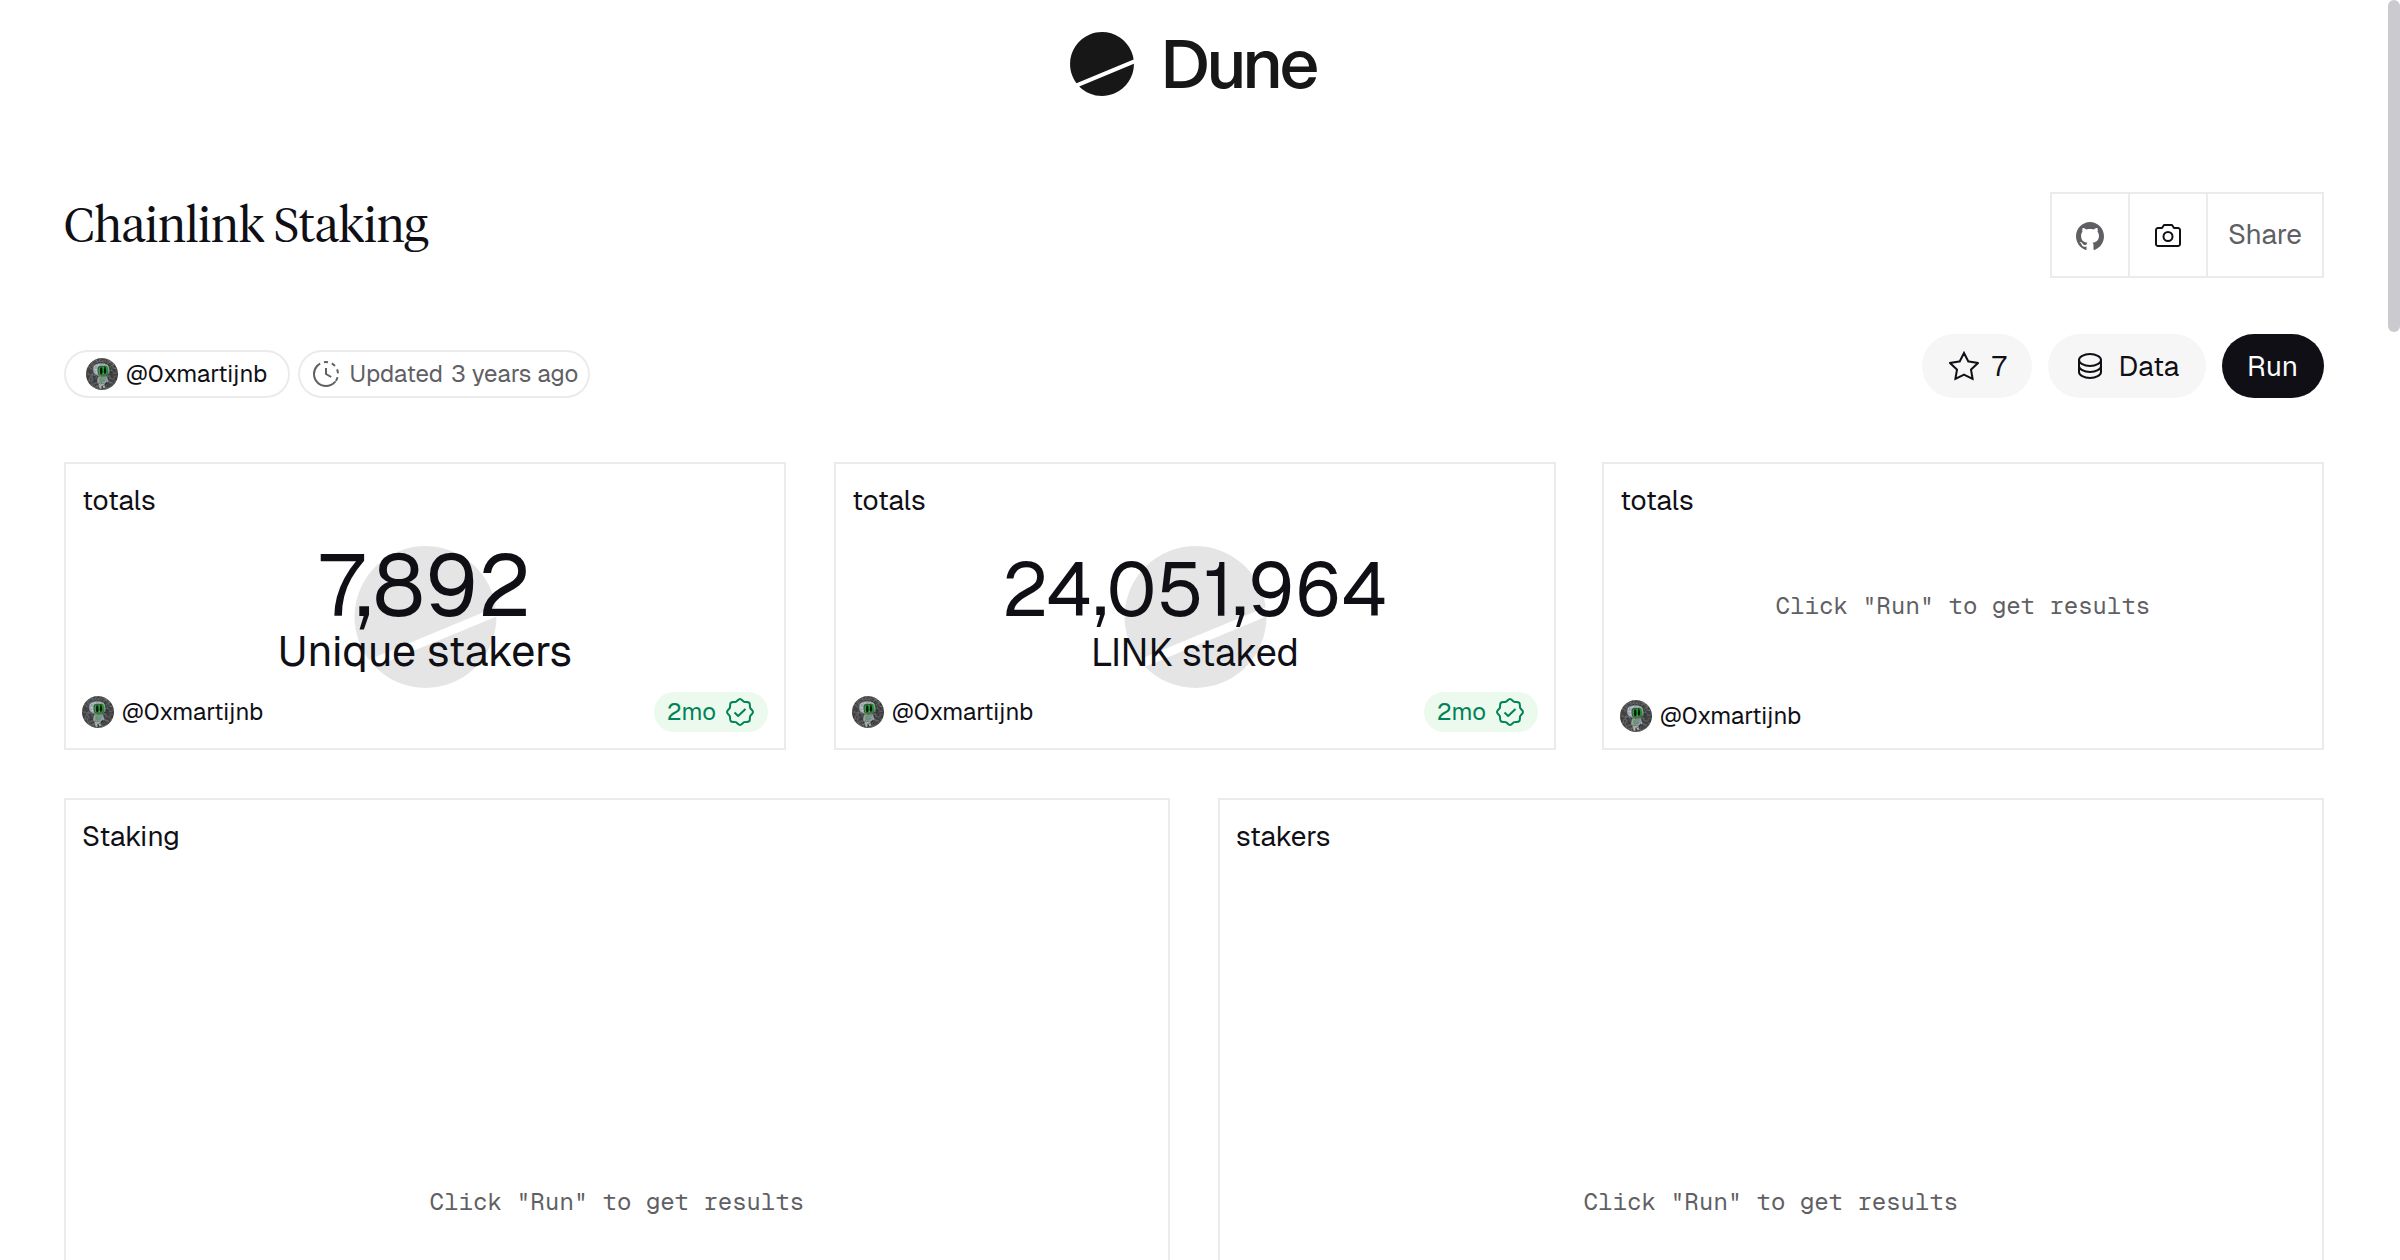Click the verified badge on Unique stakers card

tap(740, 711)
